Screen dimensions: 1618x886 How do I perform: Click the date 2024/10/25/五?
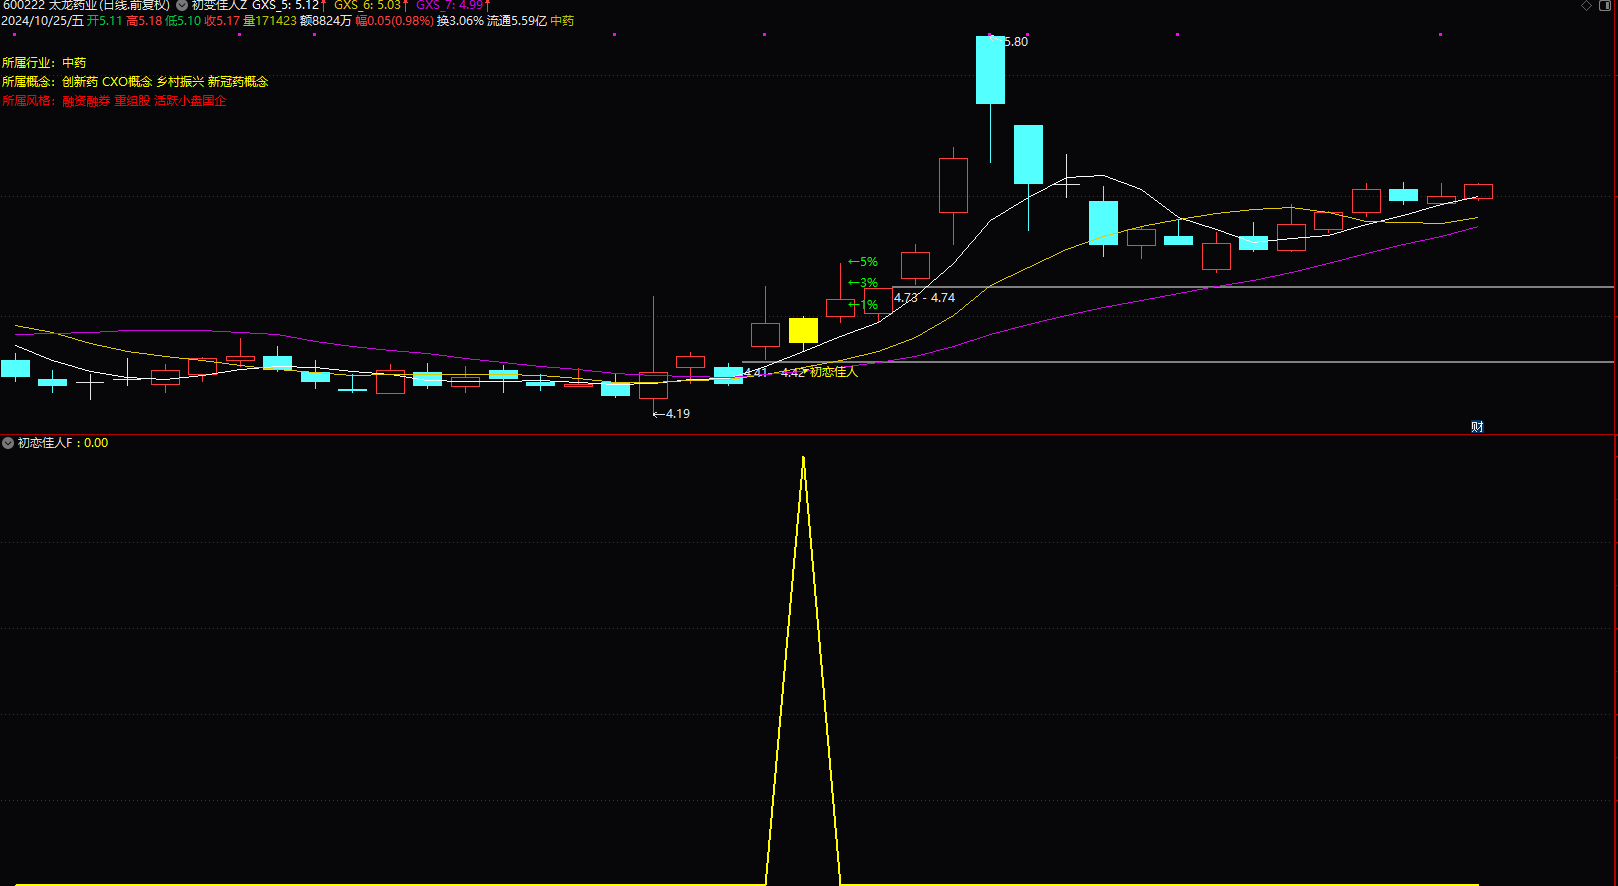42,21
